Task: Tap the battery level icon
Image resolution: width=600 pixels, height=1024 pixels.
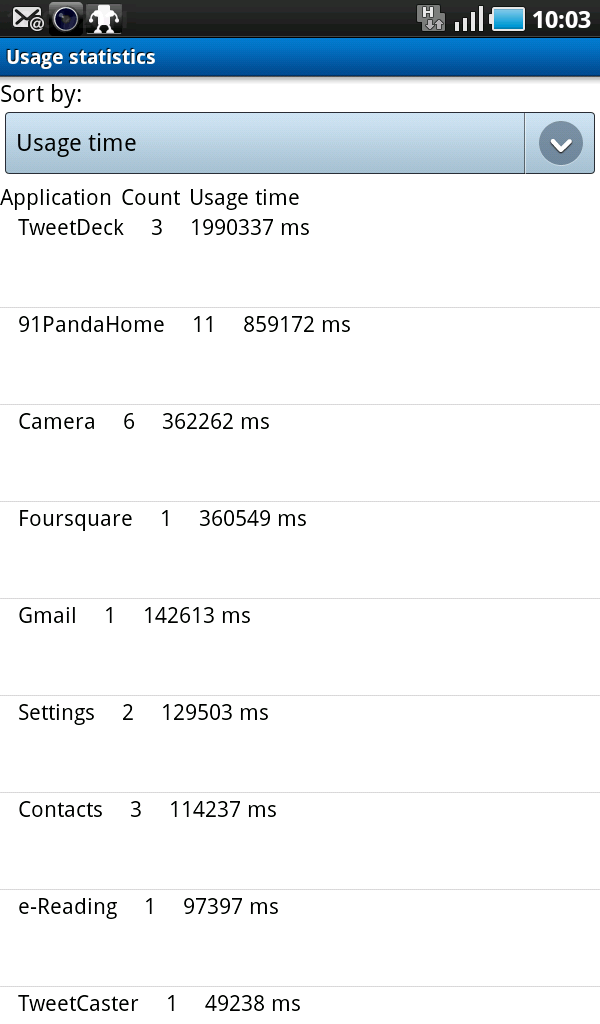Action: click(x=508, y=18)
